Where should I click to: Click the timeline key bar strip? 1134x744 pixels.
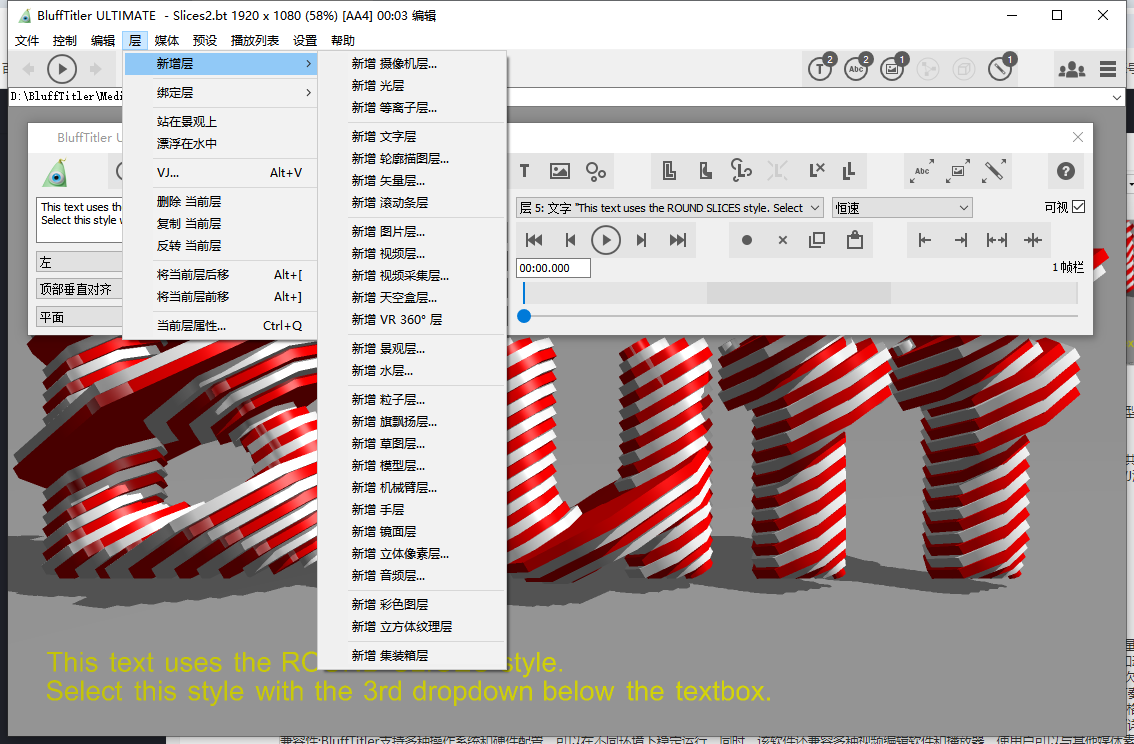[x=799, y=293]
